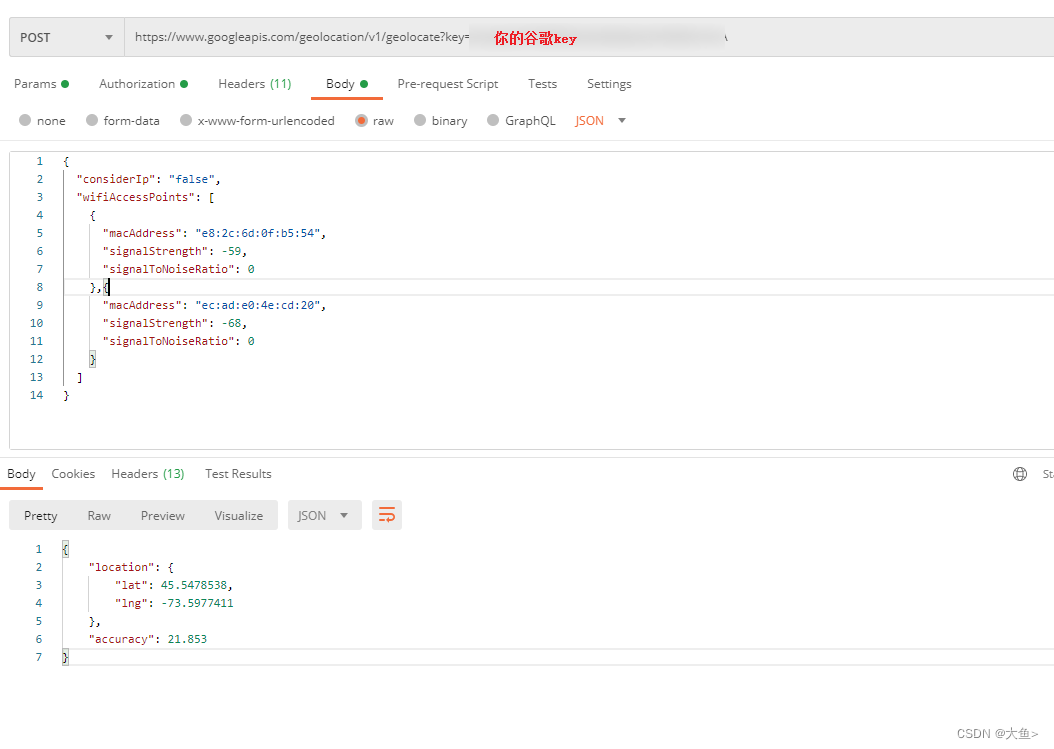Screen dimensions: 1054x749
Task: Click the globe icon above the response panel
Action: 1017,474
